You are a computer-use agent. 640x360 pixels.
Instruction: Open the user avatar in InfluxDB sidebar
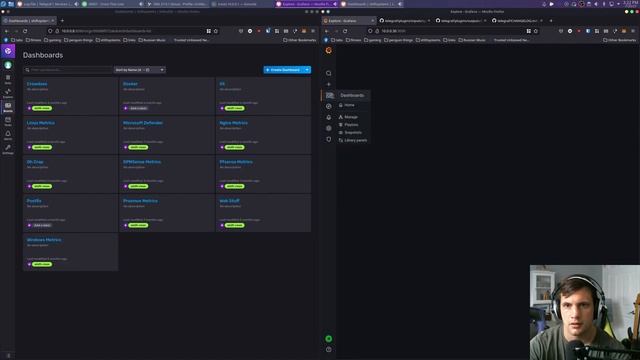pyautogui.click(x=8, y=65)
